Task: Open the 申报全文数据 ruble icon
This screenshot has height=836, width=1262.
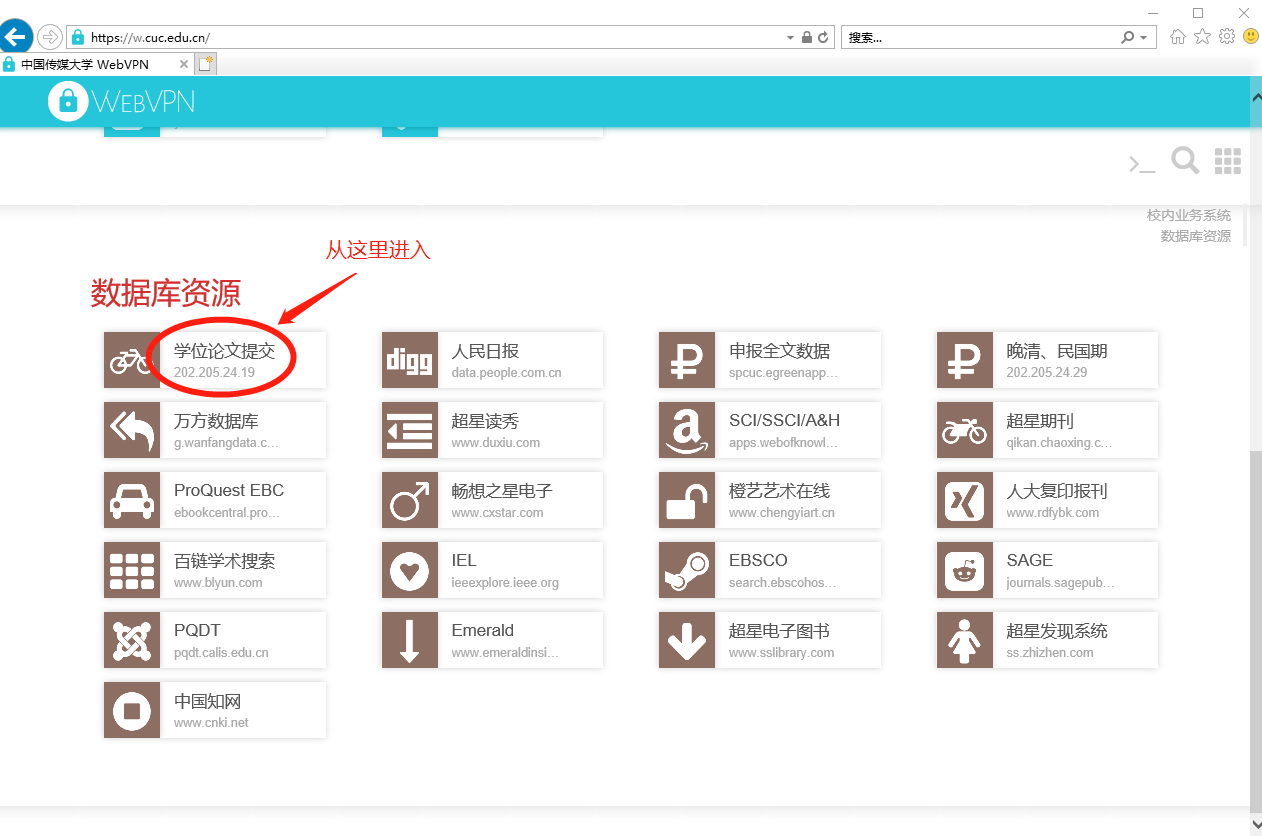Action: 687,360
